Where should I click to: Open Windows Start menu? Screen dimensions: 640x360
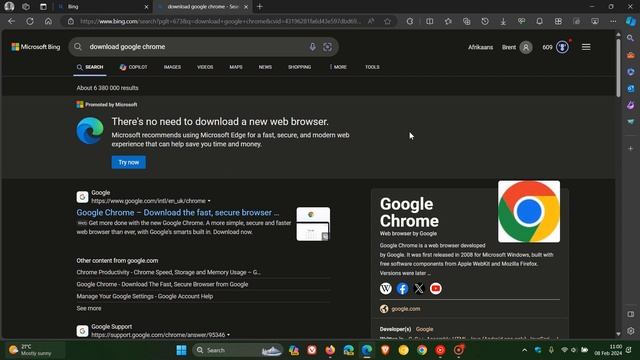pos(181,350)
